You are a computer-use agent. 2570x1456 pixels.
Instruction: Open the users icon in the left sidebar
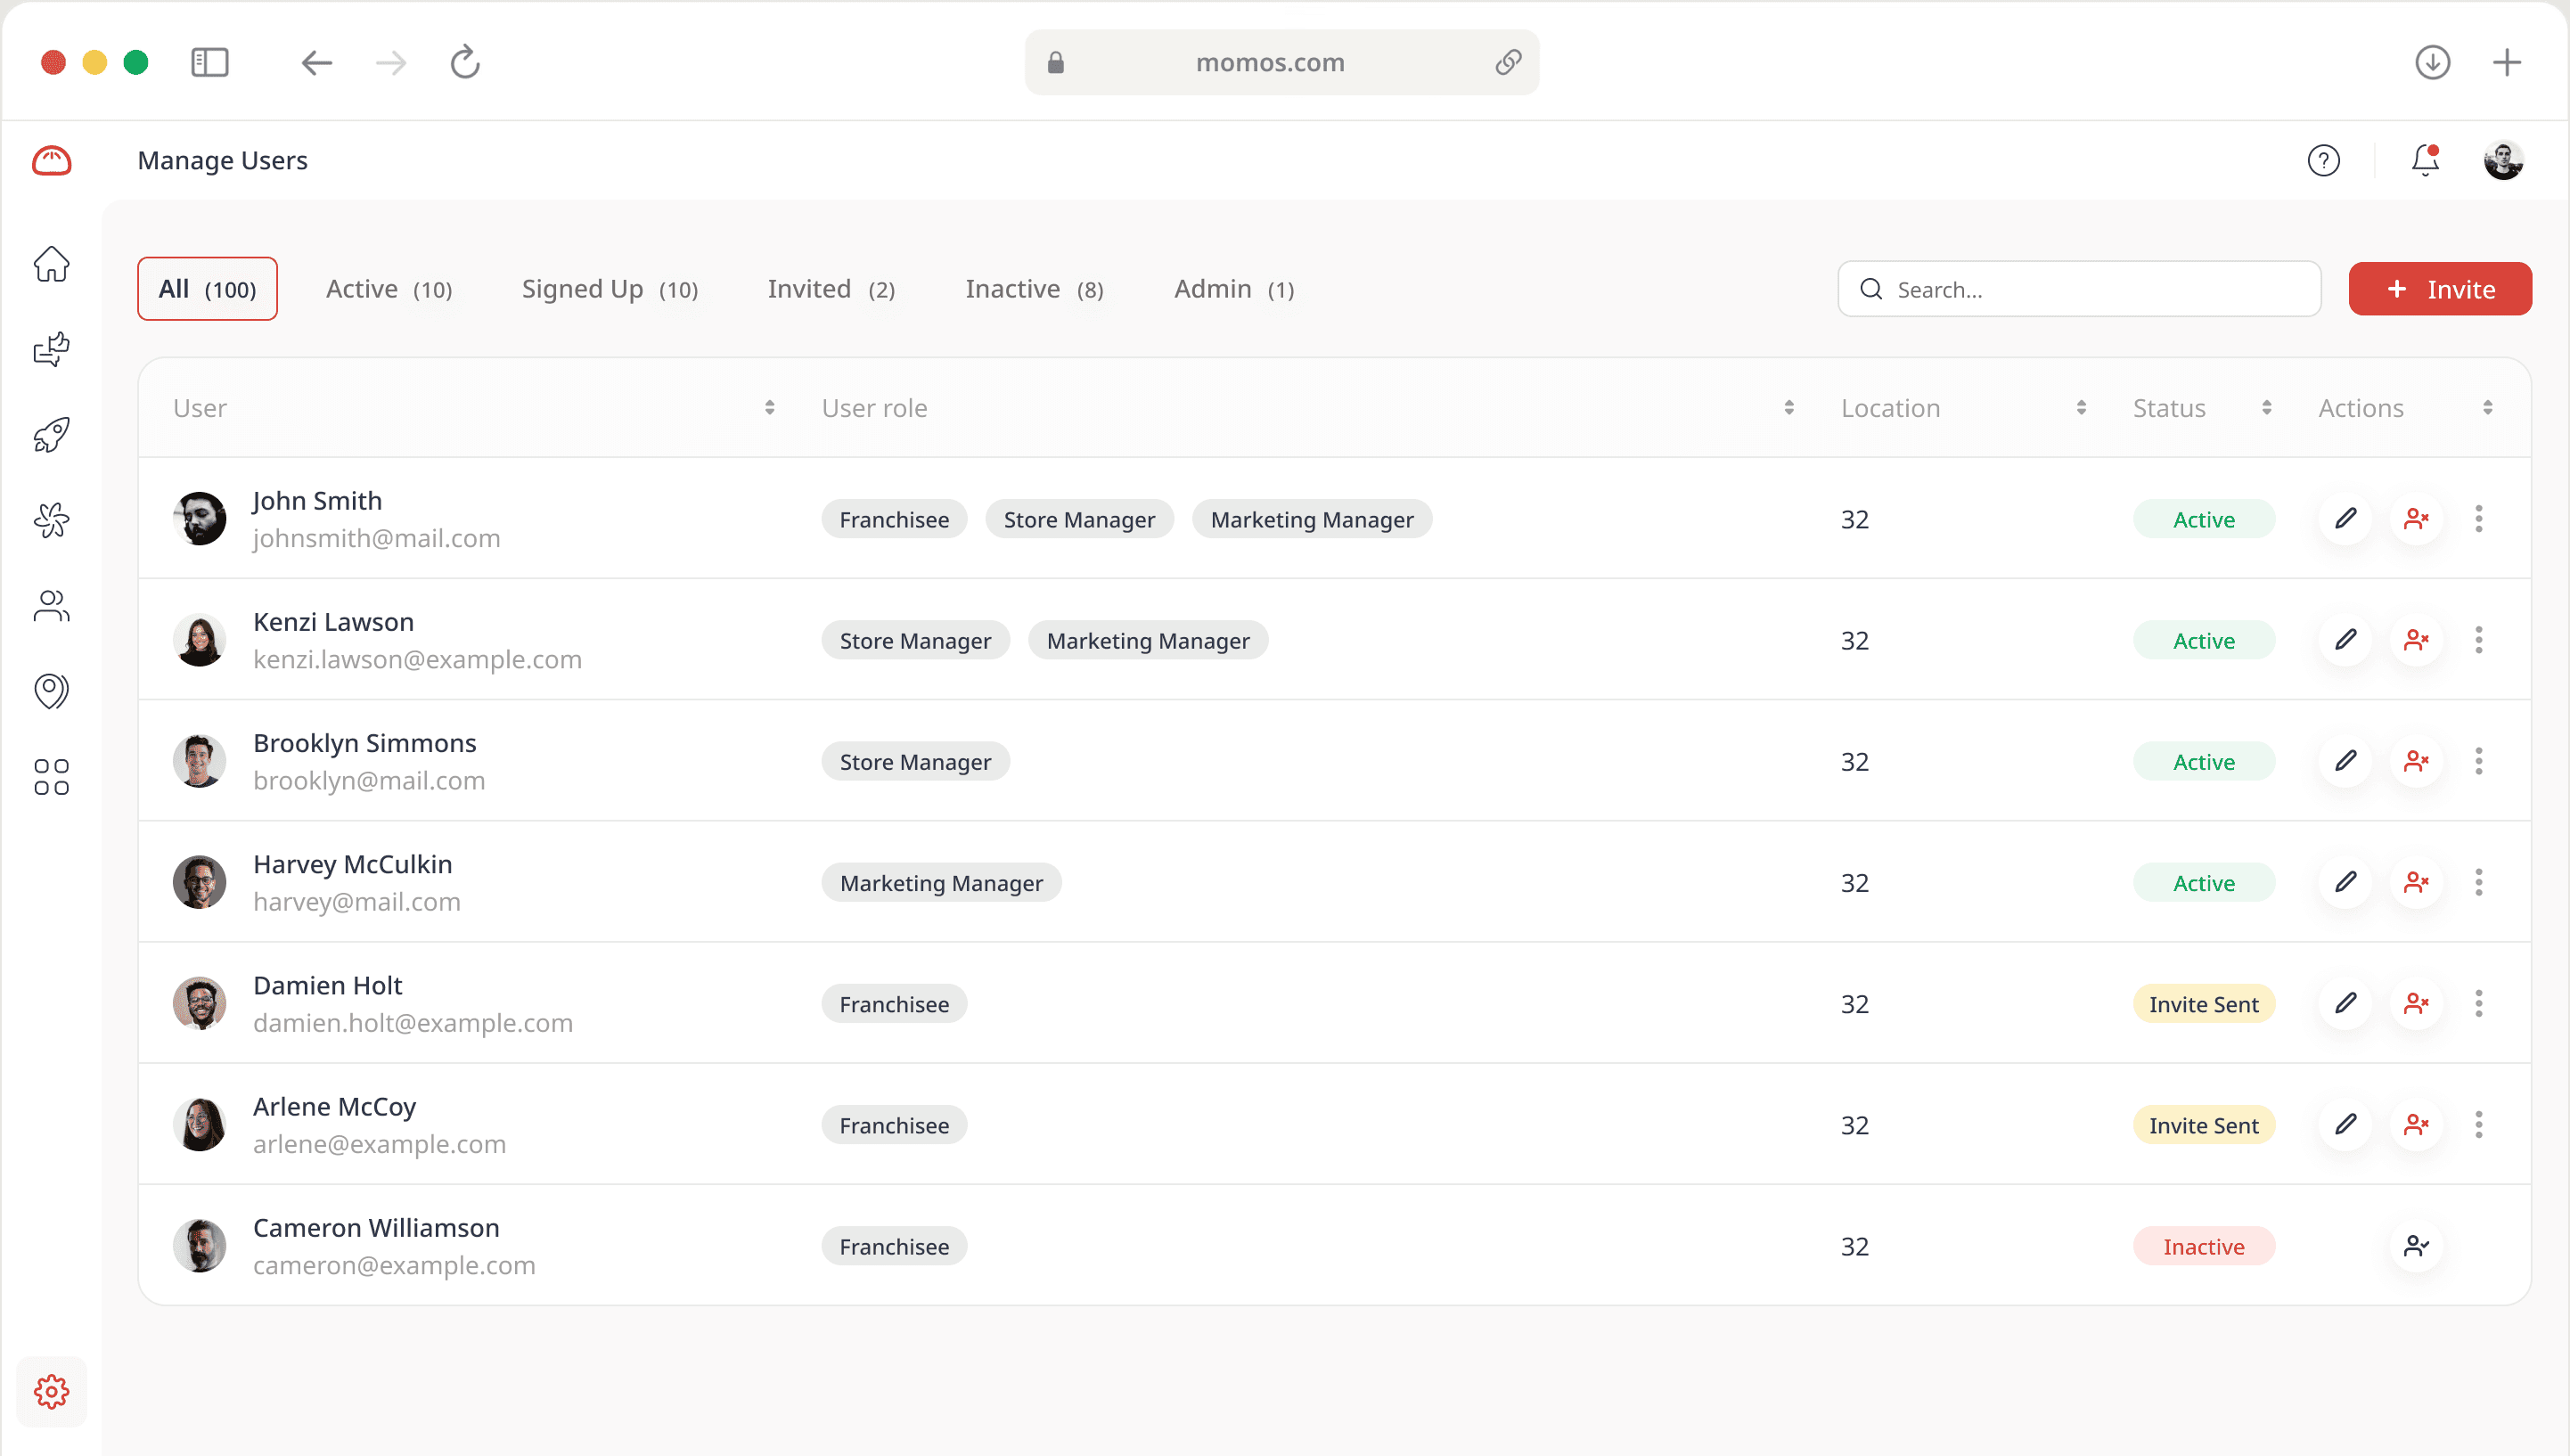click(51, 605)
